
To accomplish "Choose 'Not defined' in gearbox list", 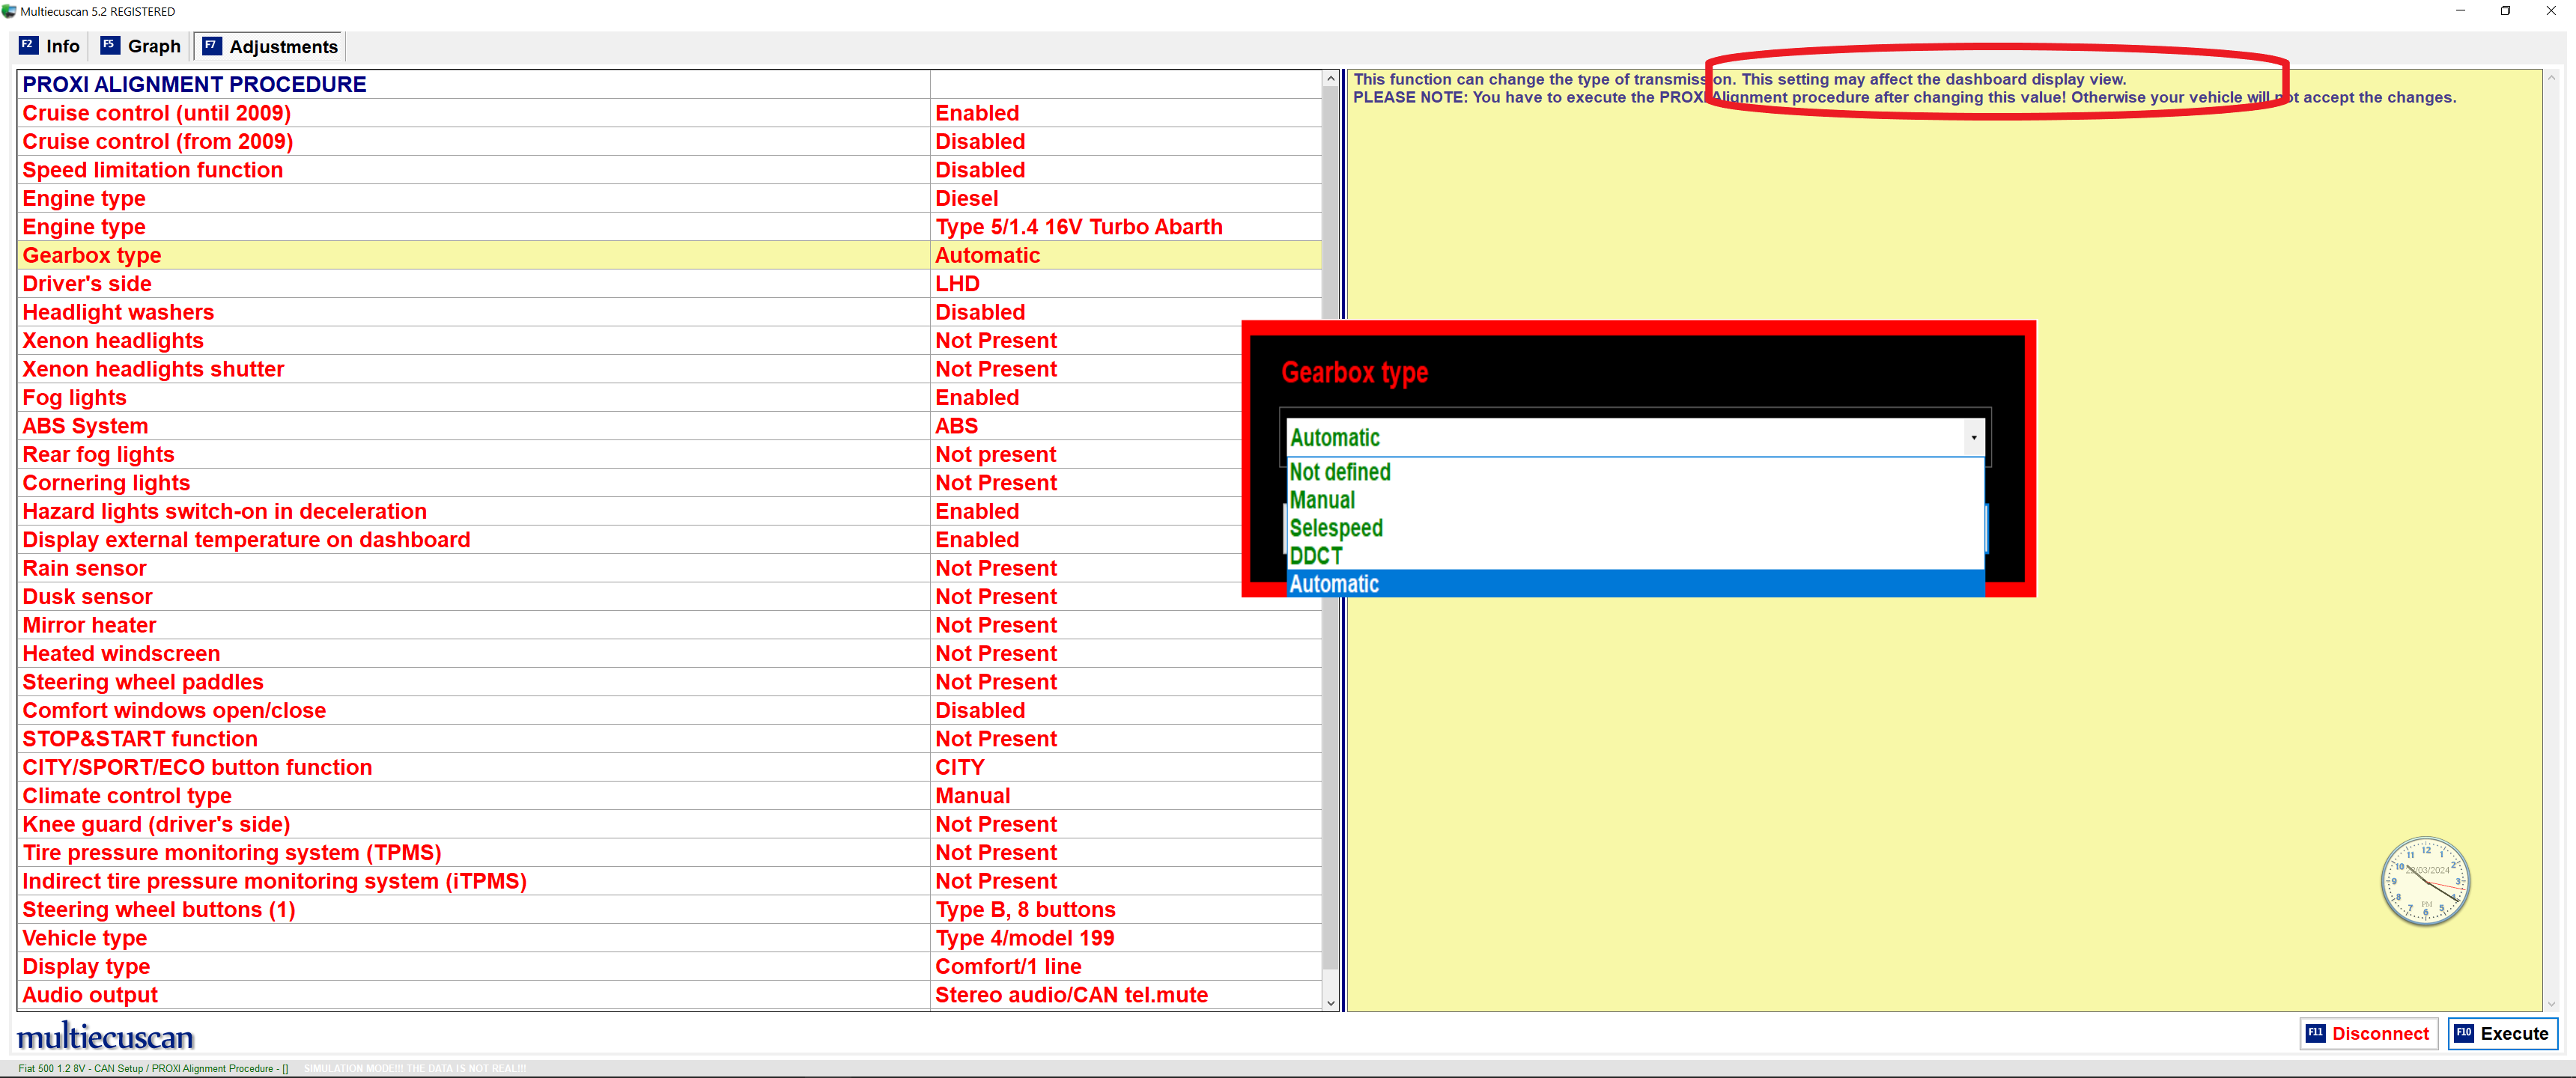I will pos(1635,472).
